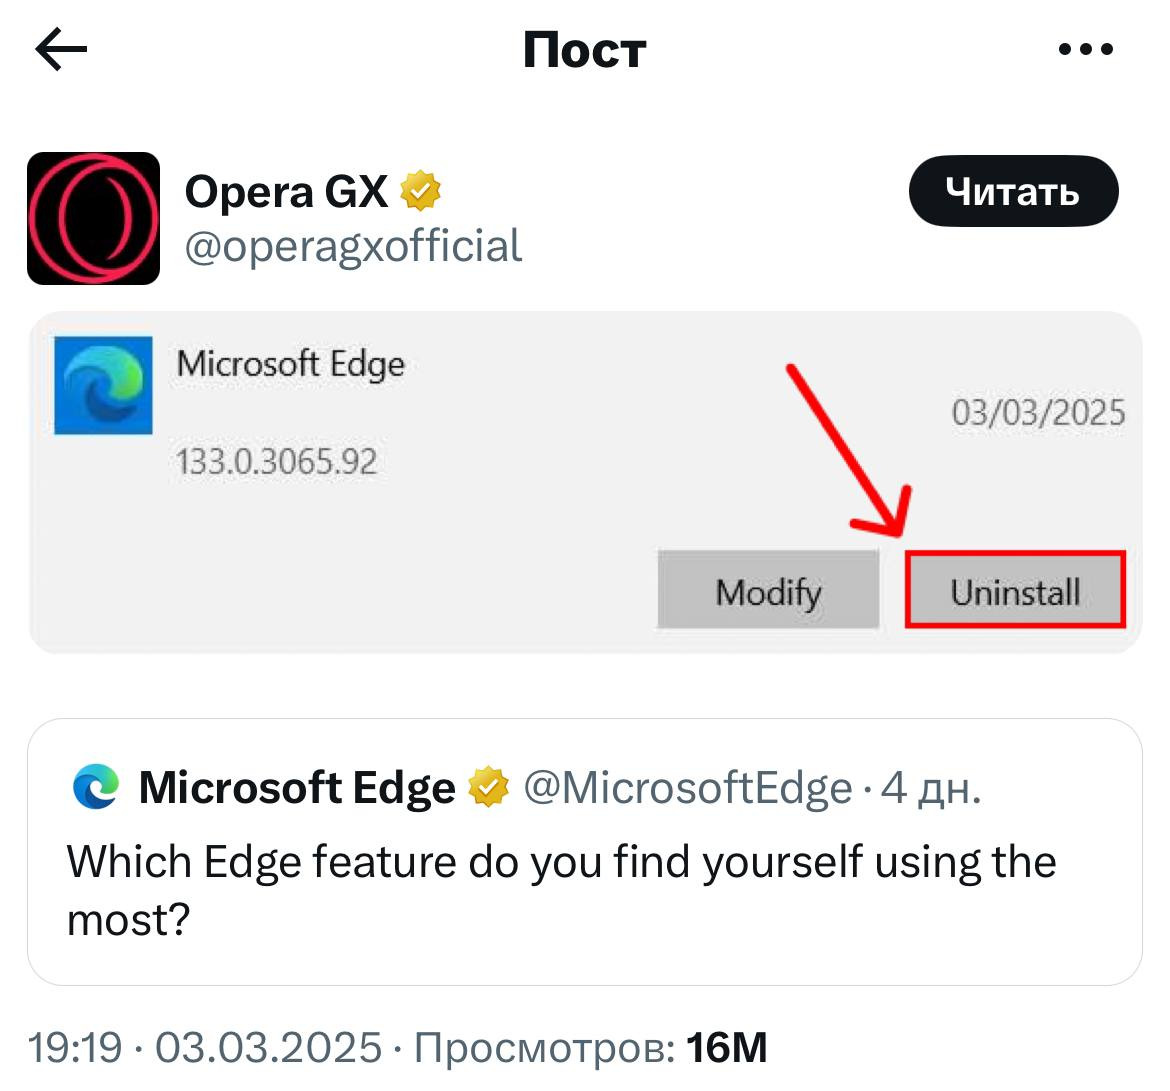Screen dimensions: 1170x1091
Task: Tap the 16M views count
Action: coord(727,1047)
